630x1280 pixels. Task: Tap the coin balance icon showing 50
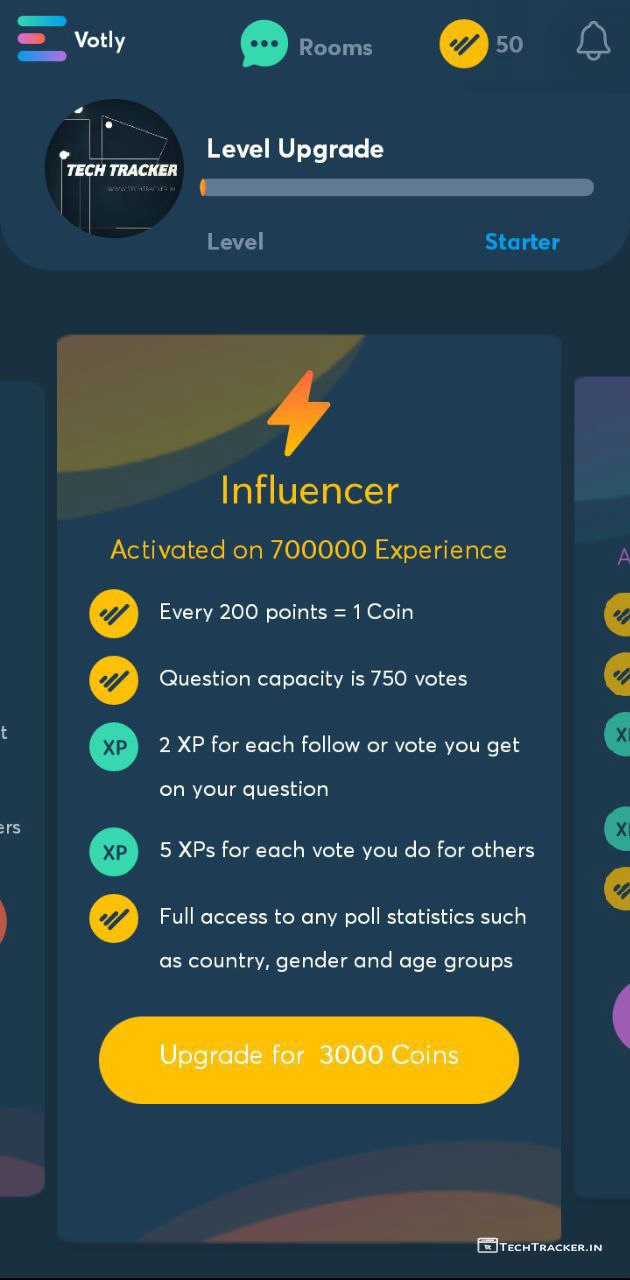pos(464,45)
